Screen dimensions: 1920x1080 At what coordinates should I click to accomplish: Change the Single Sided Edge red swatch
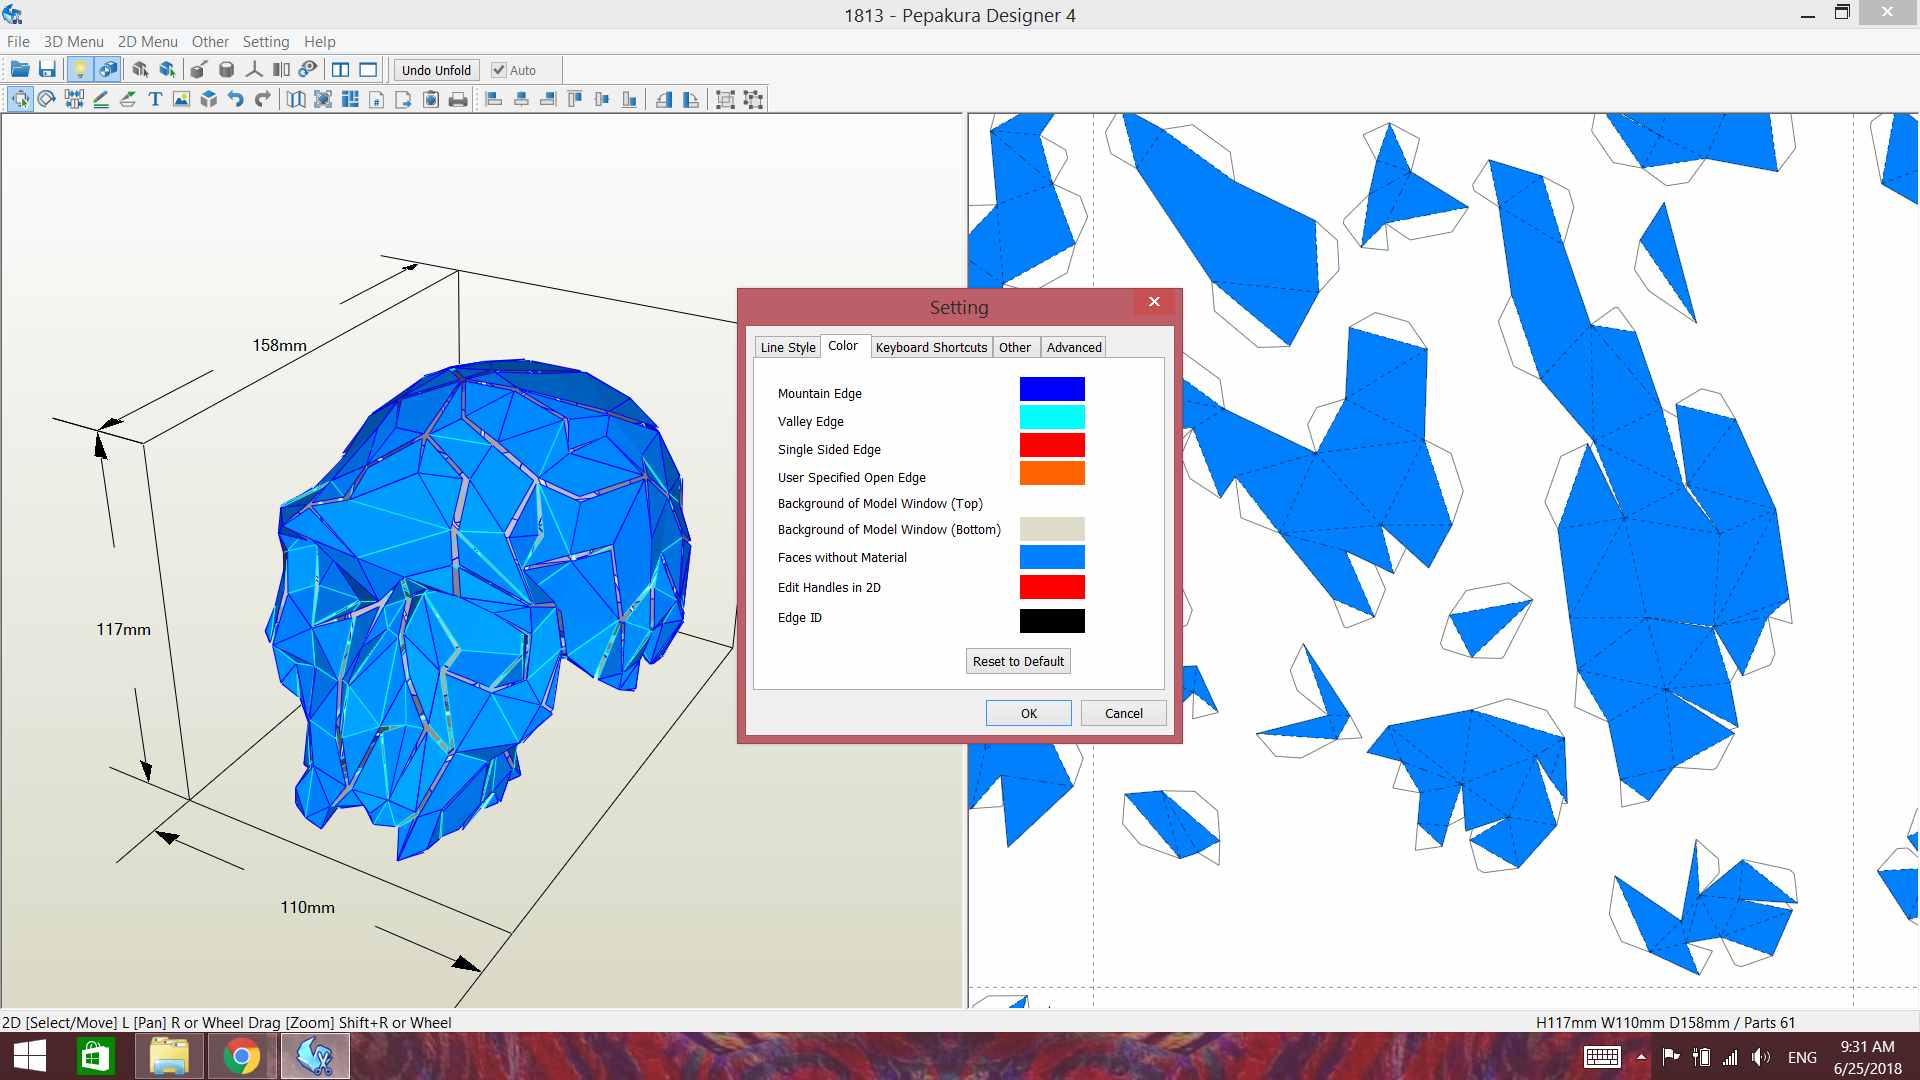click(x=1052, y=445)
